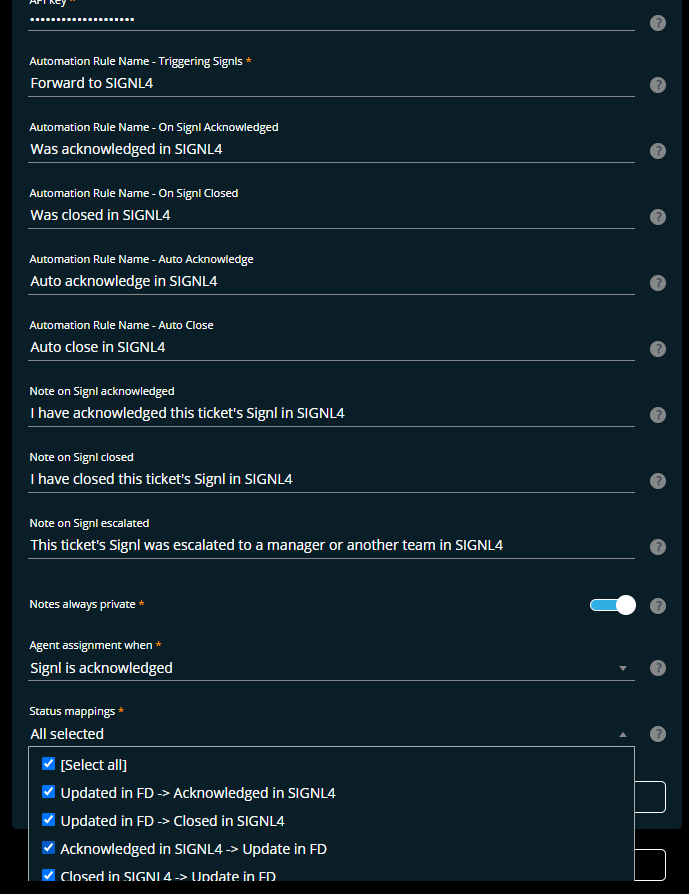Show help for Note on Signl acknowledged
Viewport: 689px width, 894px height.
(x=658, y=415)
